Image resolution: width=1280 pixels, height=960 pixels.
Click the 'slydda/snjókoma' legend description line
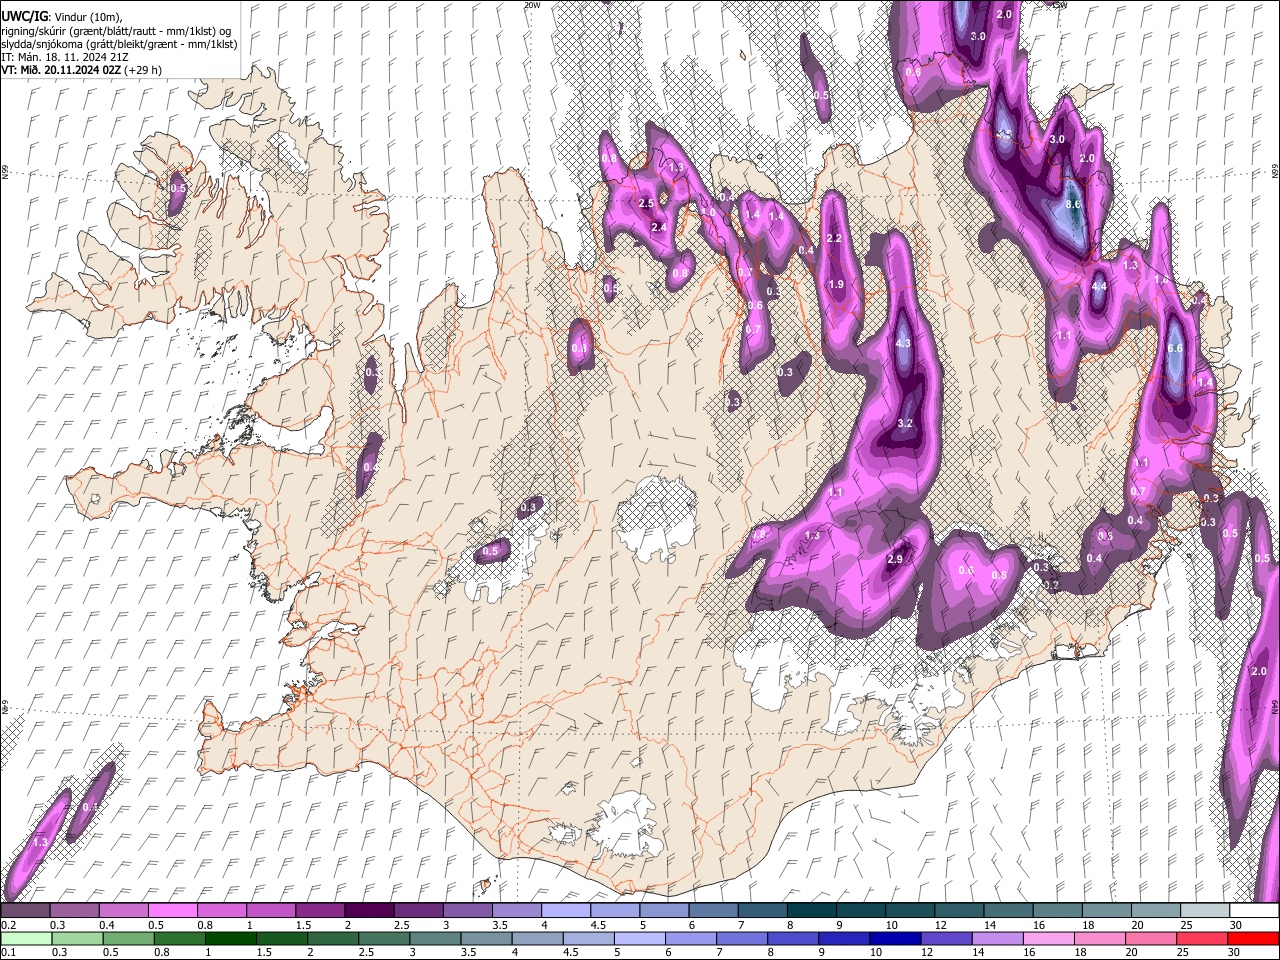(x=119, y=44)
